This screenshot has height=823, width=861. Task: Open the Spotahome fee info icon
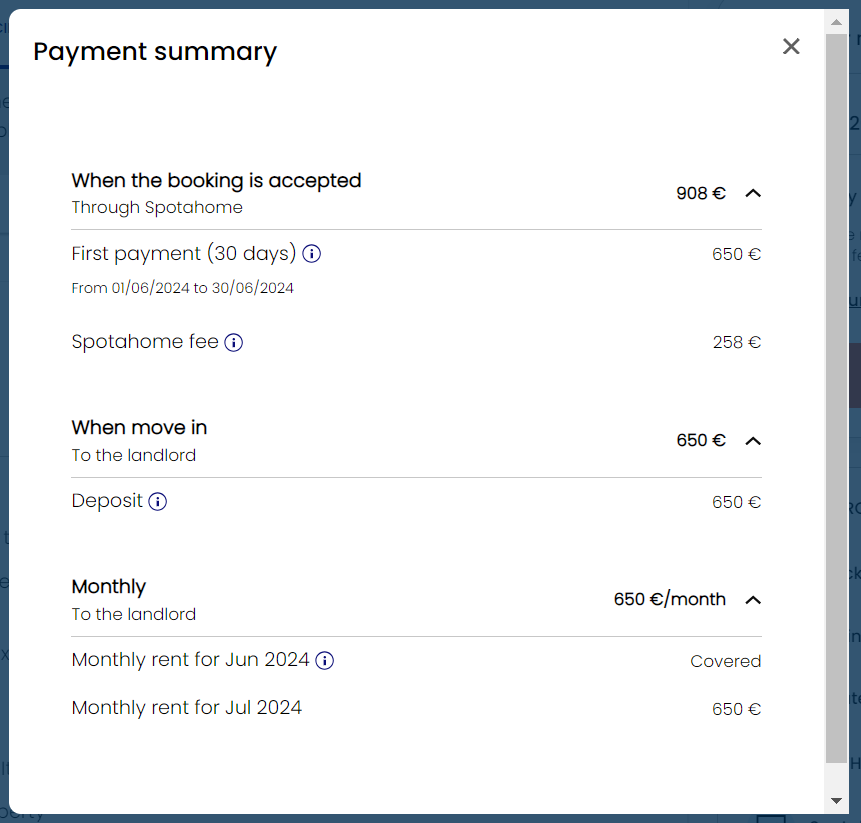(233, 342)
